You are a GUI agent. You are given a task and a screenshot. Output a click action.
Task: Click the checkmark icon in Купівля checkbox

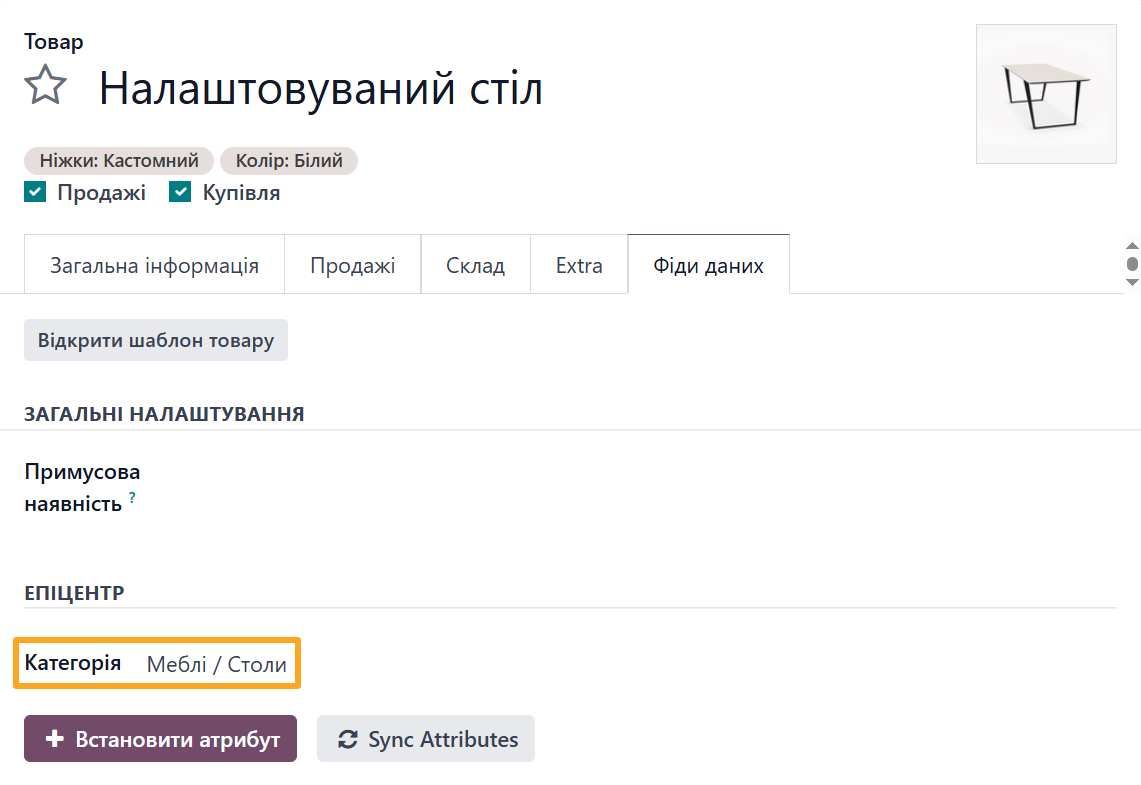[x=180, y=191]
